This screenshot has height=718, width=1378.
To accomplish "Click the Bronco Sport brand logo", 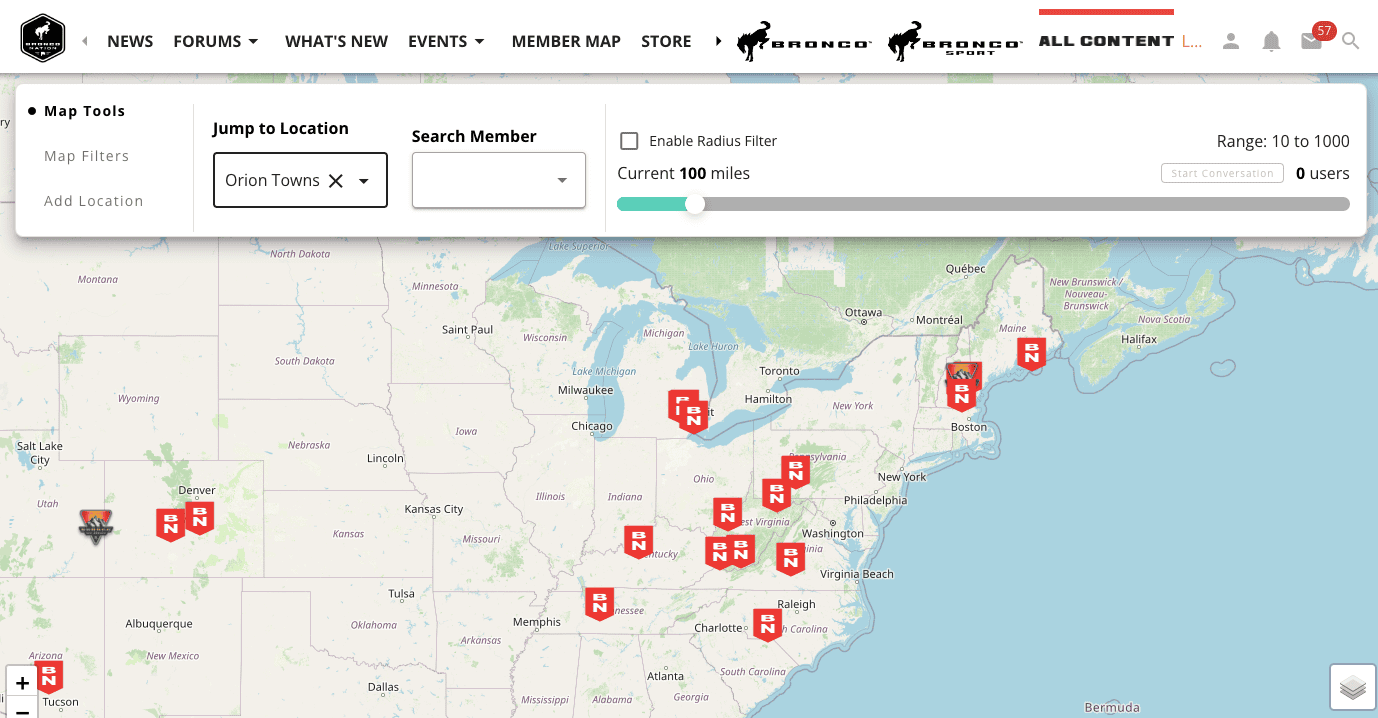I will pos(955,41).
